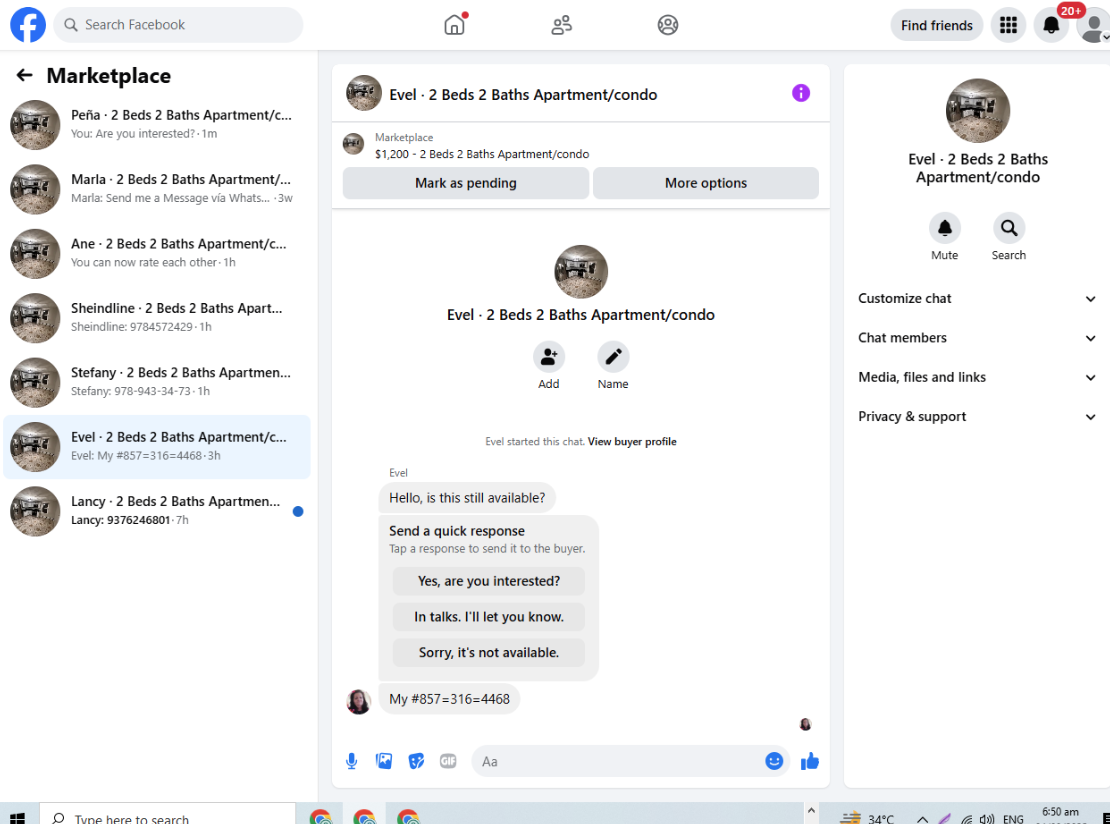Screen dimensions: 1110x824
Task: Open unread Lancy conversation
Action: (x=157, y=511)
